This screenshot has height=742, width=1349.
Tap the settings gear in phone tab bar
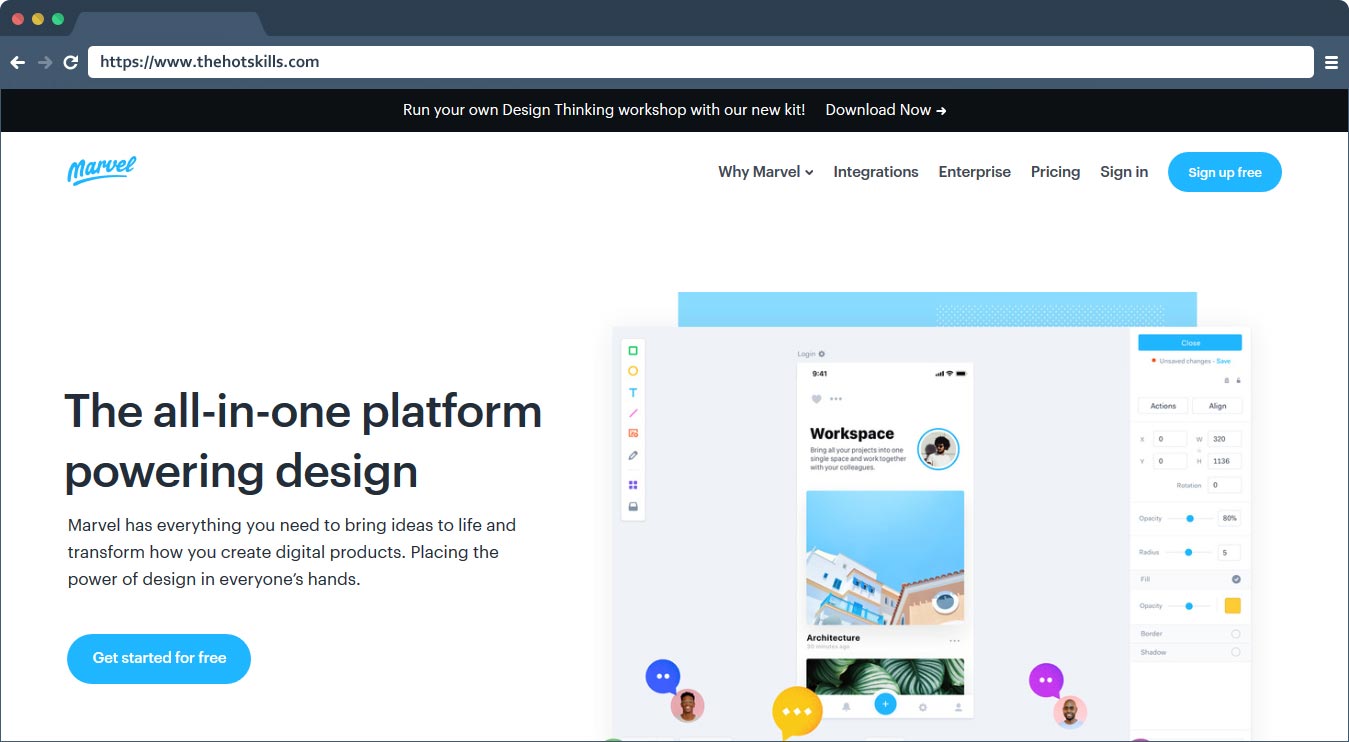[x=923, y=707]
